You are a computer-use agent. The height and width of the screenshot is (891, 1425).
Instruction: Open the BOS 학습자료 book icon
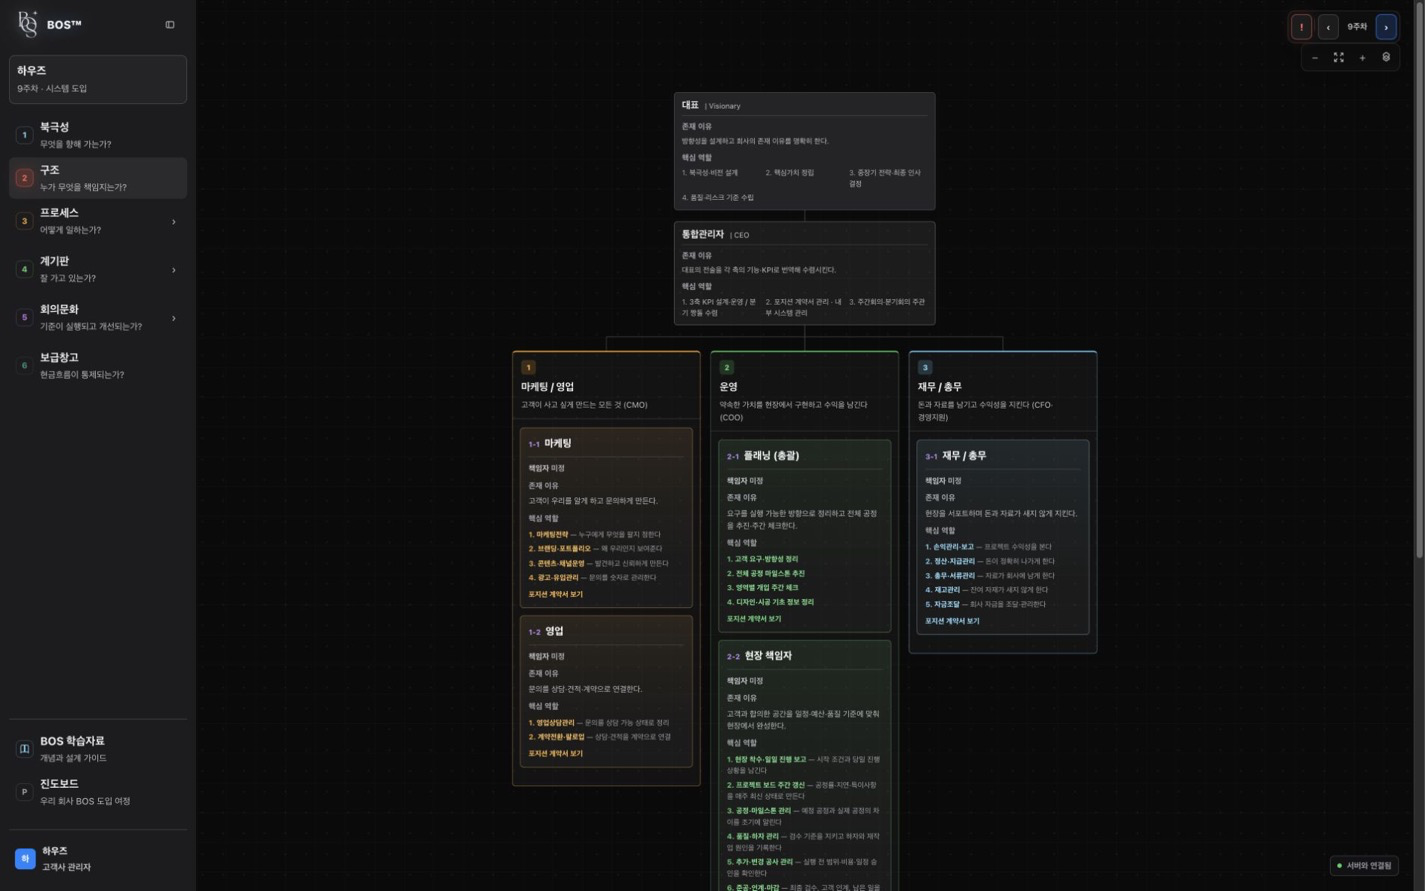pos(25,749)
